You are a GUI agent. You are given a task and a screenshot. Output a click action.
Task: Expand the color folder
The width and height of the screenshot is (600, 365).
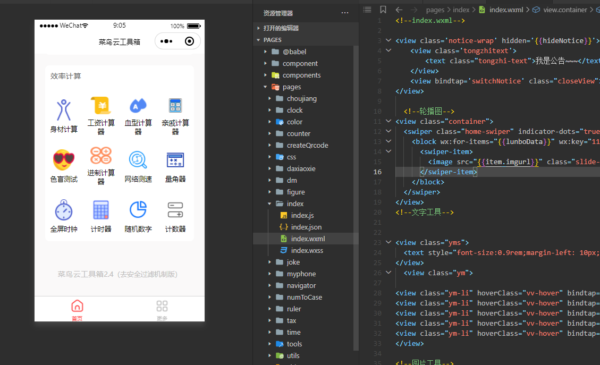[270, 122]
